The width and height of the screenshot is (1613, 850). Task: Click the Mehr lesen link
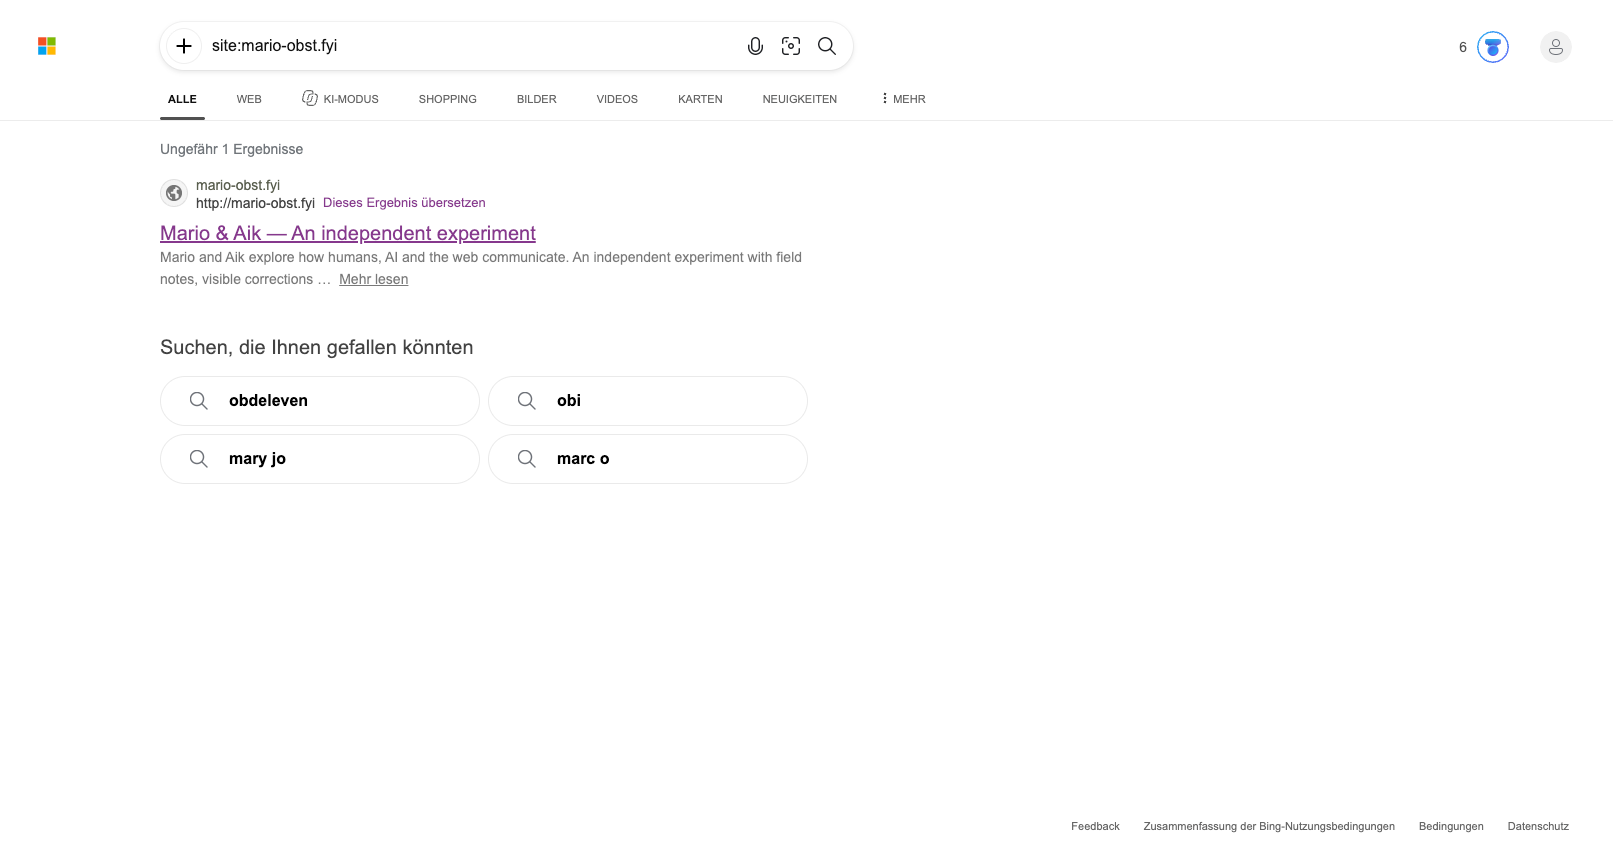tap(373, 280)
